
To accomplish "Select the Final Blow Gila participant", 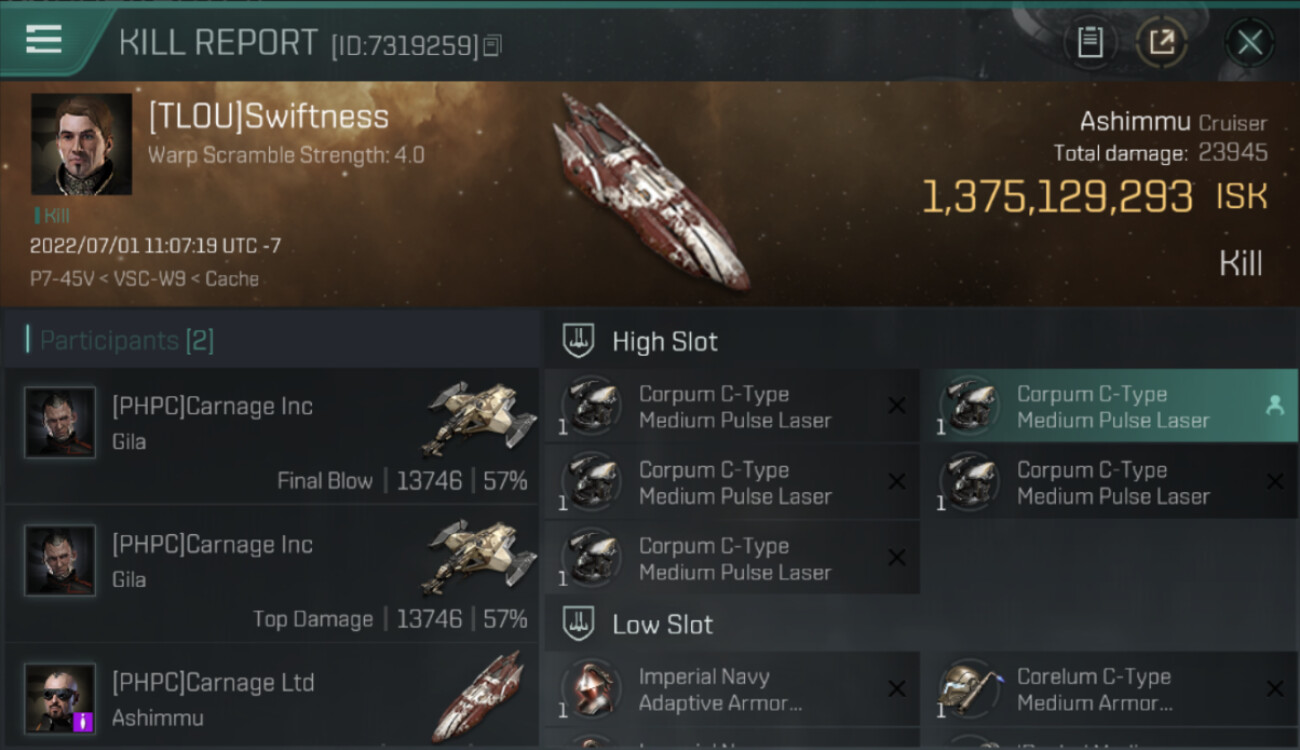I will click(270, 436).
